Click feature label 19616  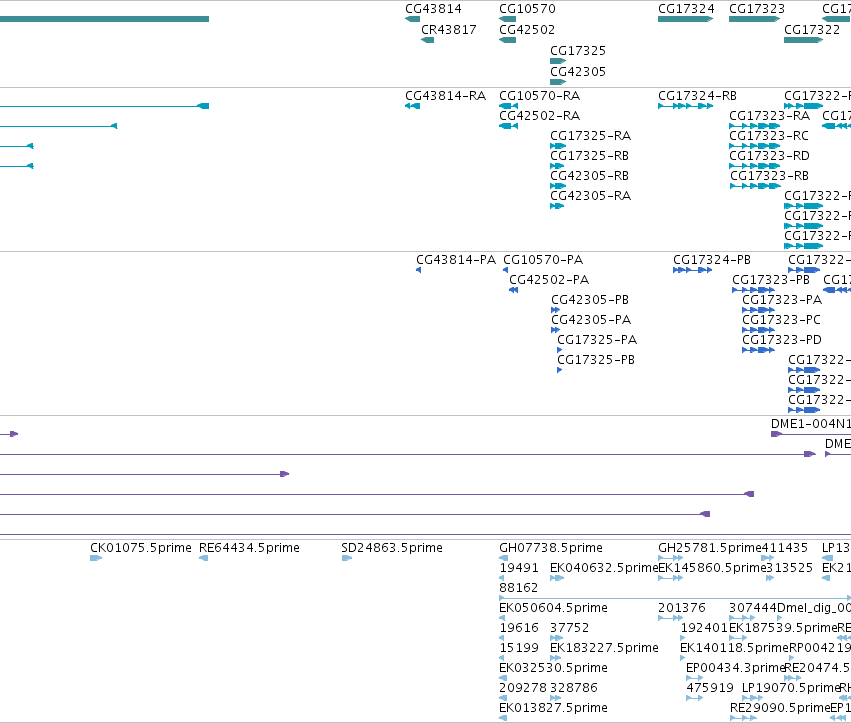519,629
